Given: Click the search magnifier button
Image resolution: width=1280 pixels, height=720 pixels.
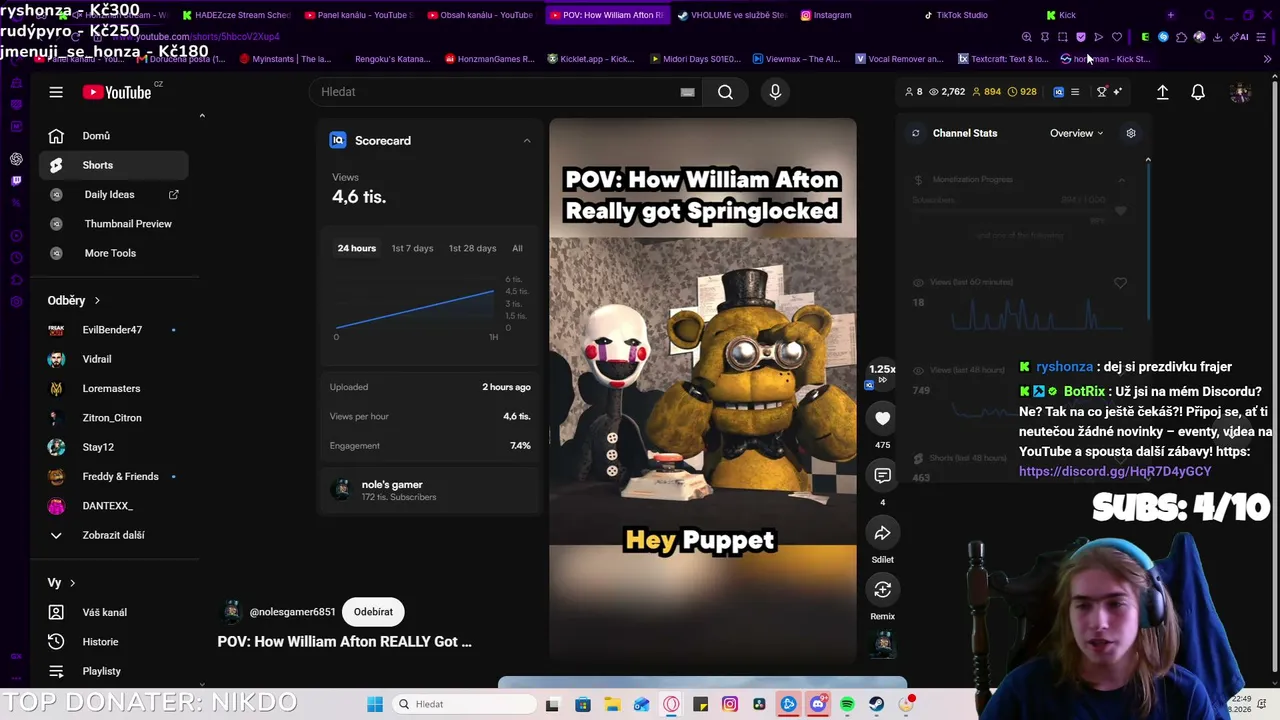Looking at the screenshot, I should tap(725, 92).
